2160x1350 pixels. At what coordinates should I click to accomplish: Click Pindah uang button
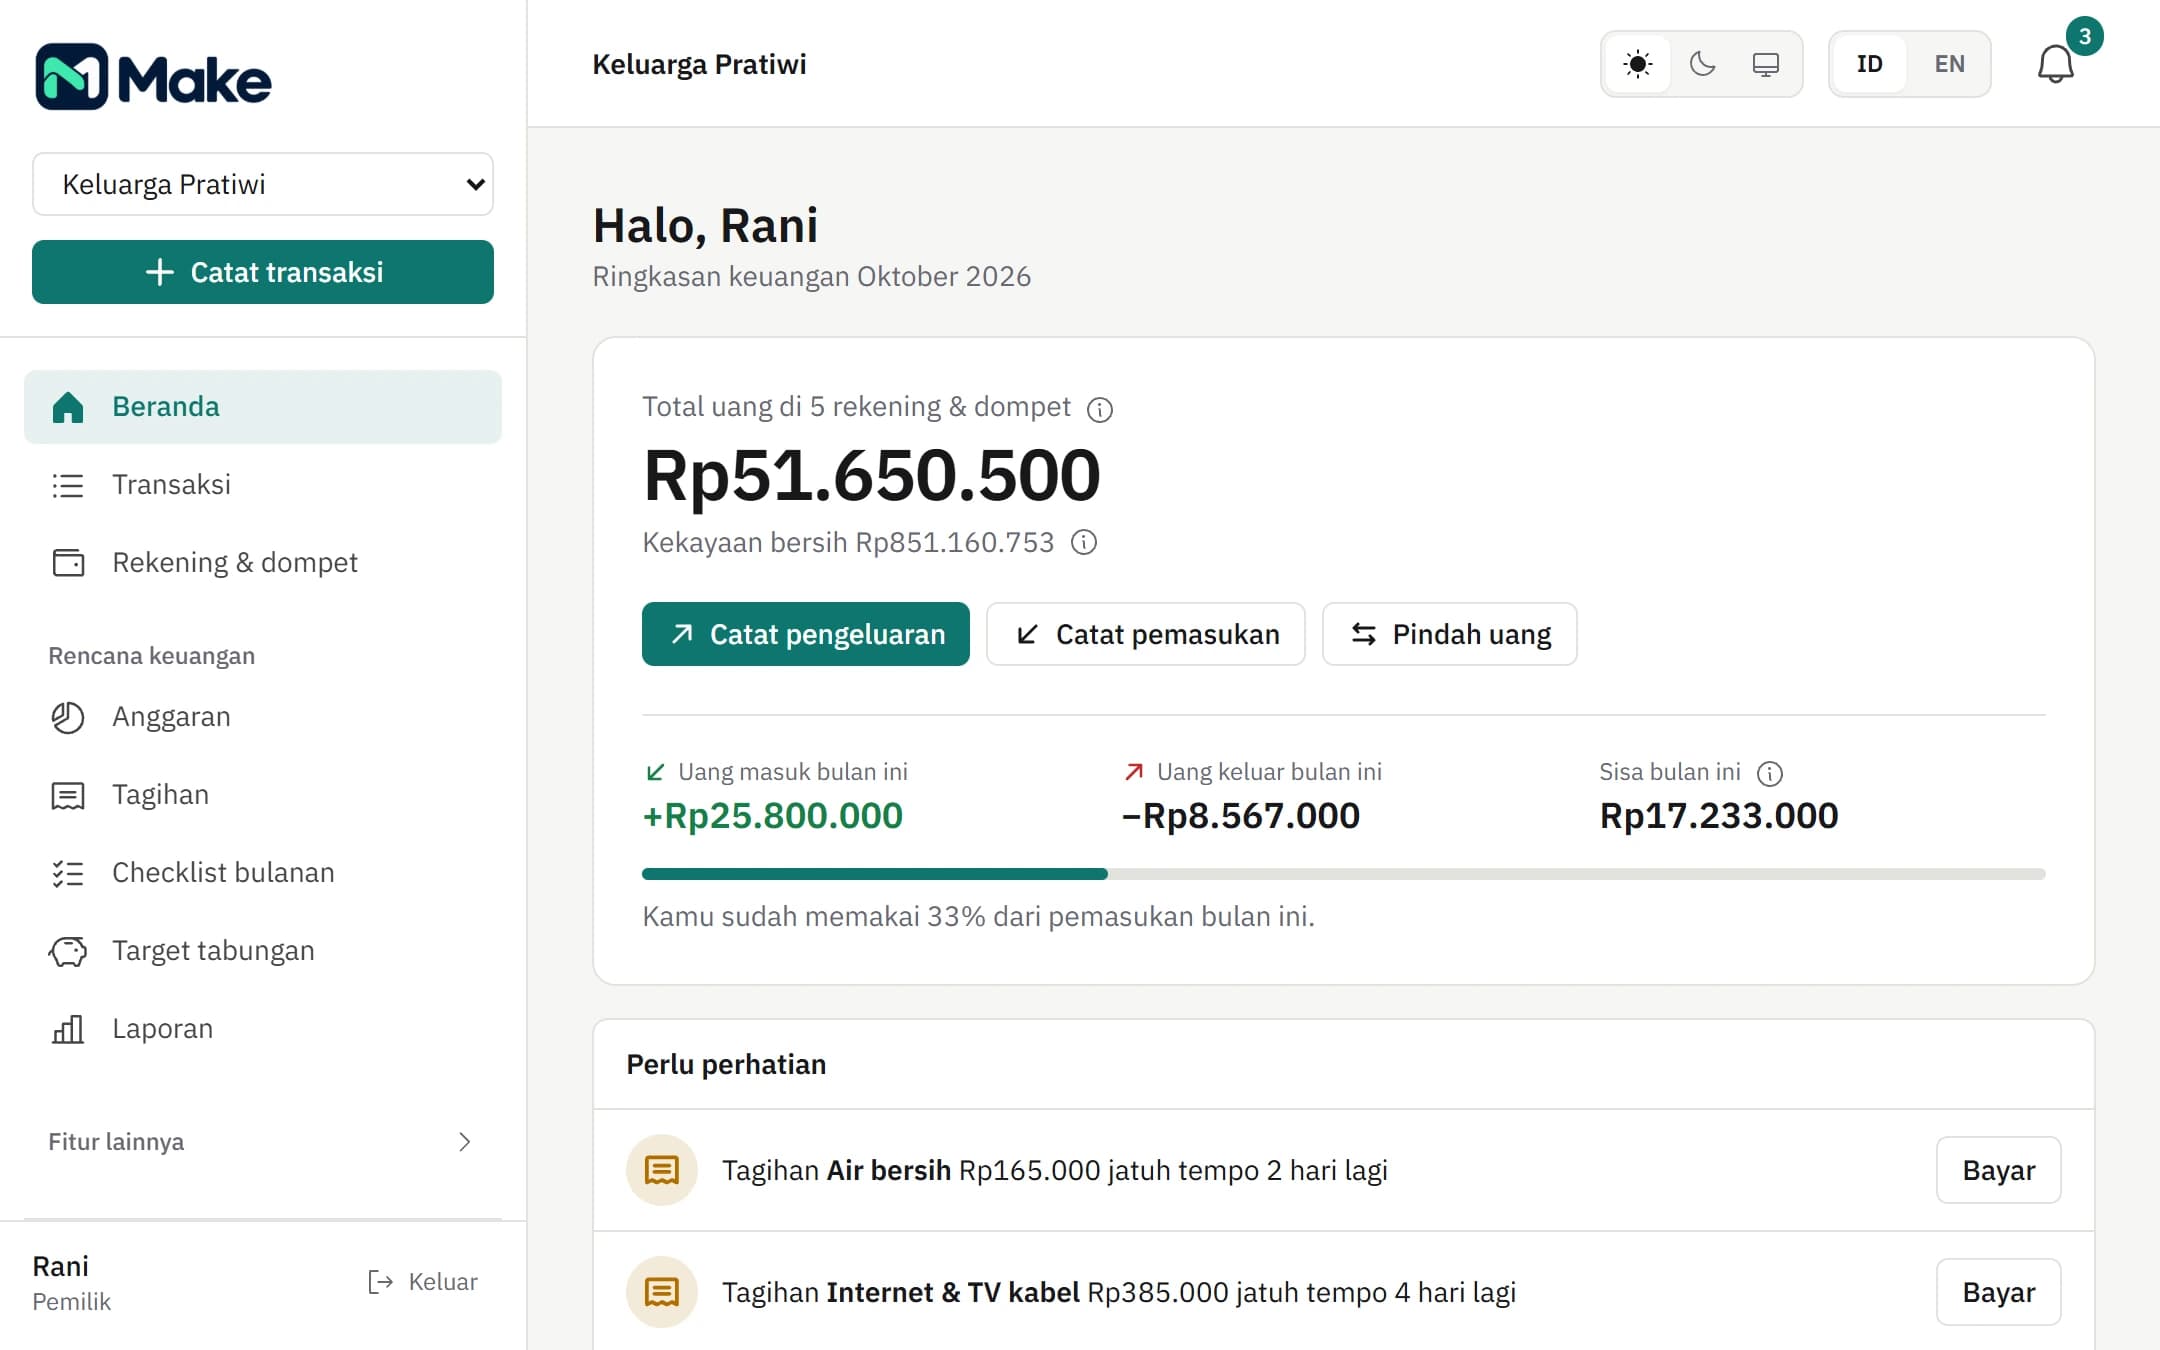pyautogui.click(x=1450, y=634)
